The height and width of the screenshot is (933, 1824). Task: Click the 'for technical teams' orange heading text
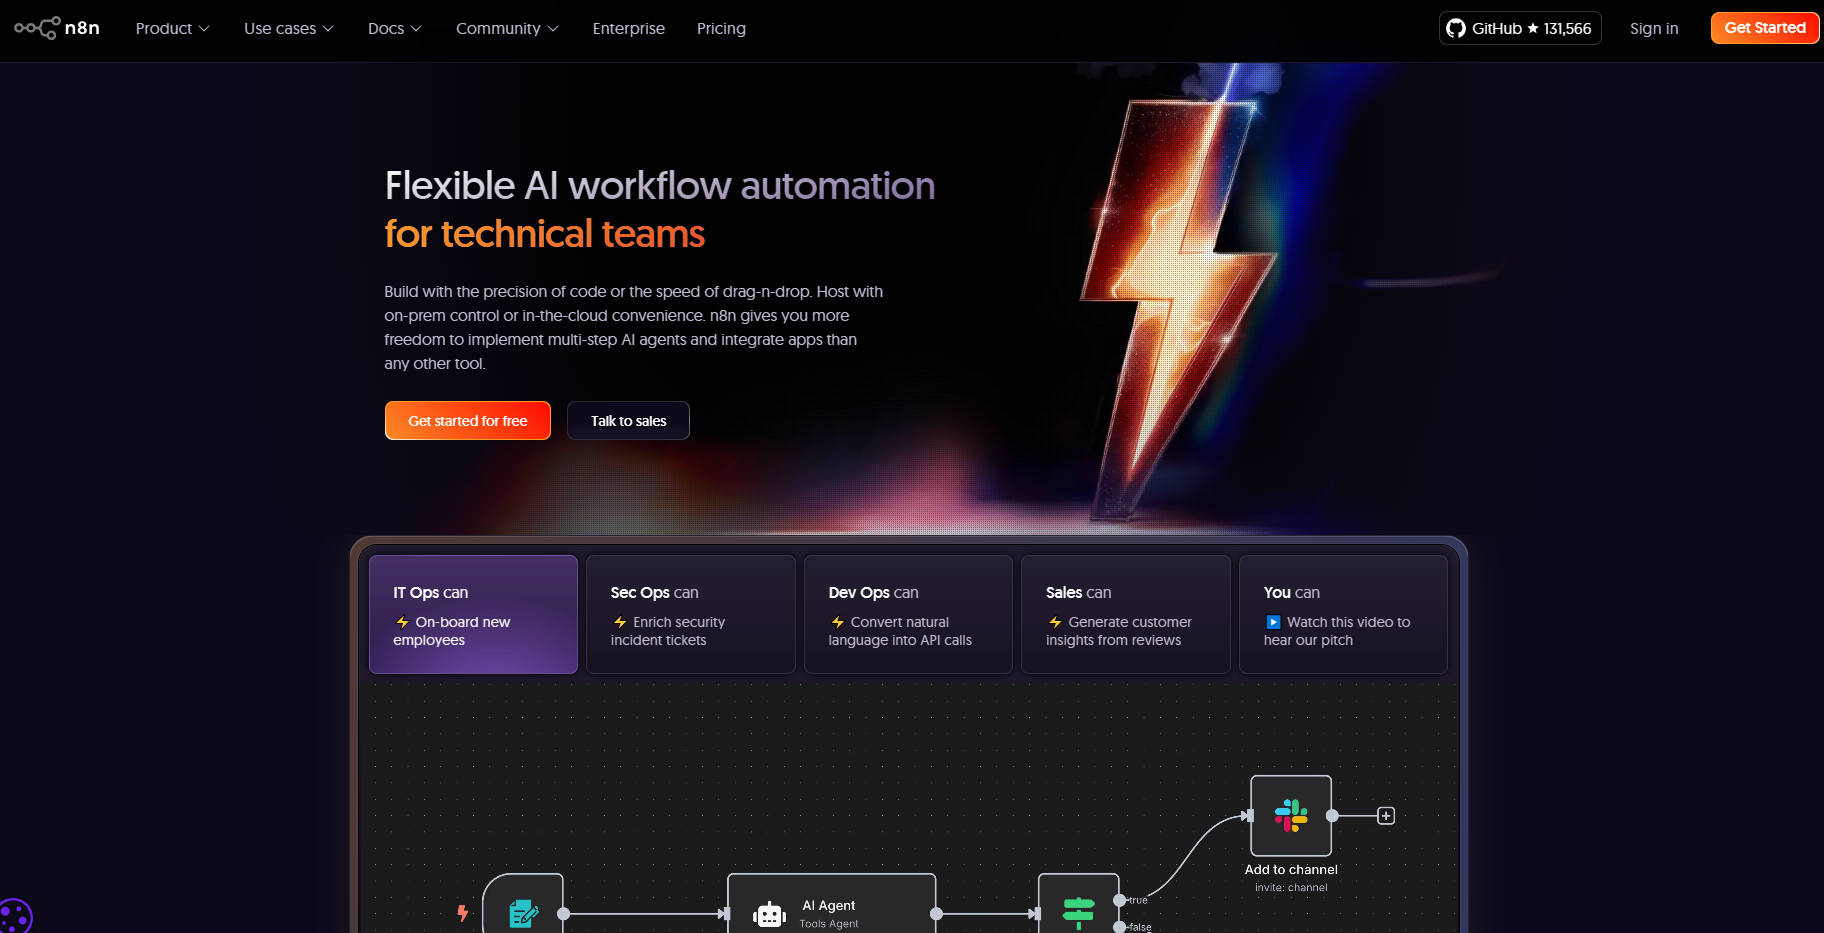click(545, 234)
